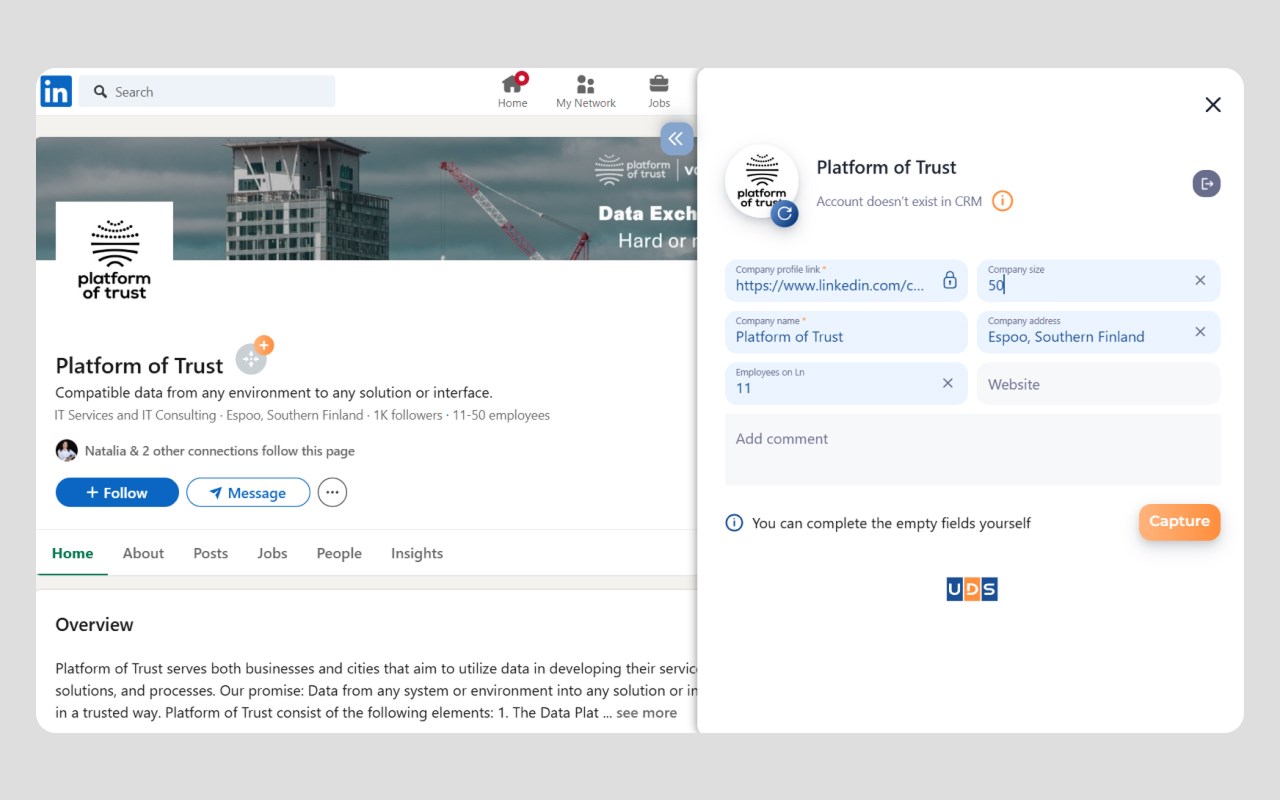Switch to the About tab

click(143, 553)
